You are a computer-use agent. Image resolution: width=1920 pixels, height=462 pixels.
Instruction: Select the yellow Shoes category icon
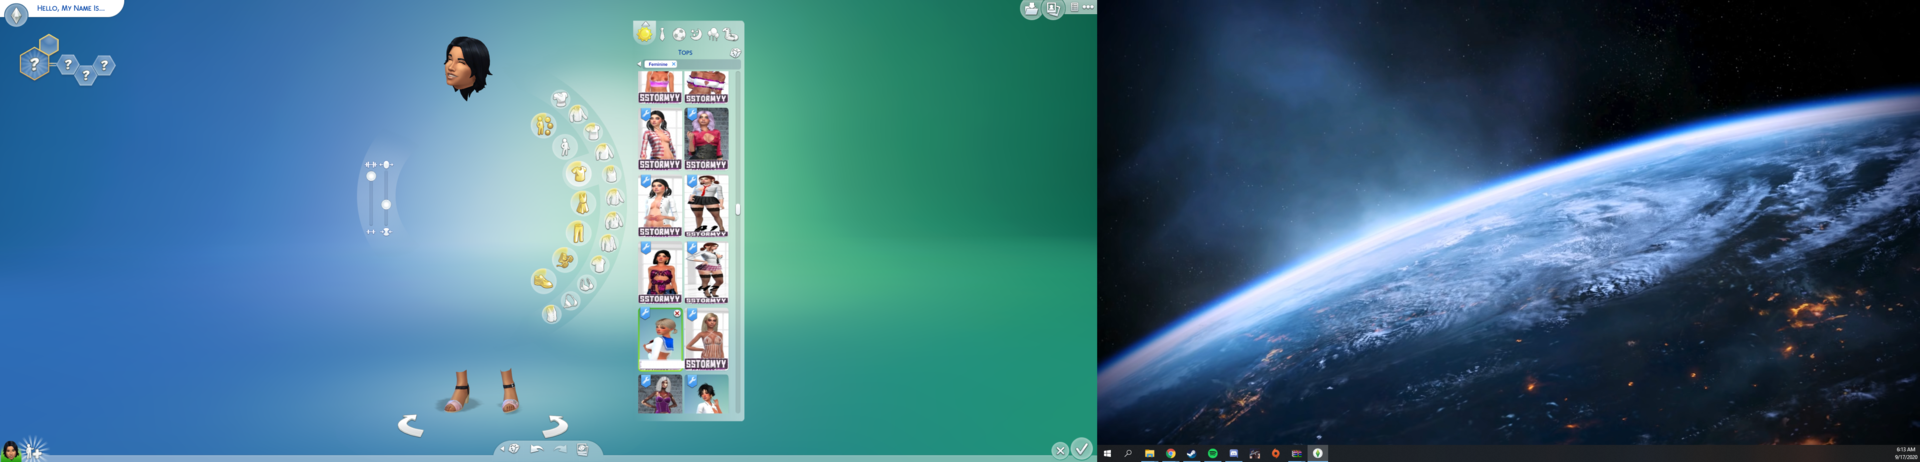coord(543,280)
